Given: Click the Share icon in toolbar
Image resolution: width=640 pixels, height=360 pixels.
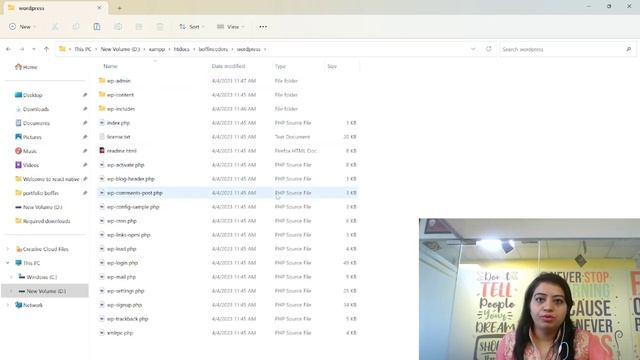Looking at the screenshot, I should click(139, 27).
